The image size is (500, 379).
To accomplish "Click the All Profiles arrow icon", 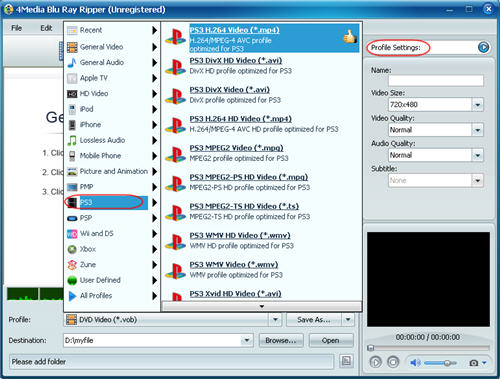I will click(x=72, y=296).
